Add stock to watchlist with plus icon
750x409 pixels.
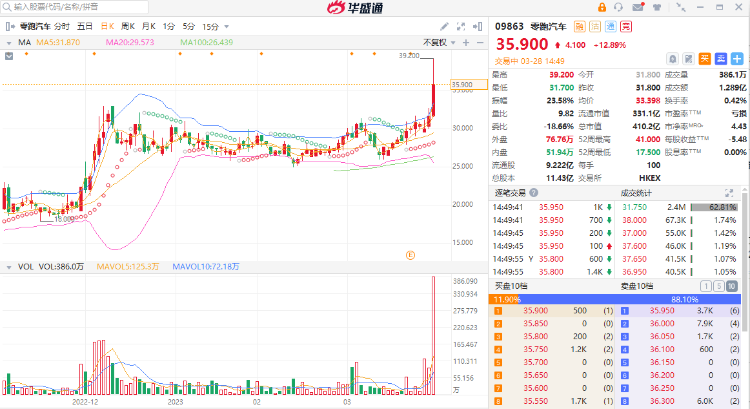pyautogui.click(x=737, y=59)
